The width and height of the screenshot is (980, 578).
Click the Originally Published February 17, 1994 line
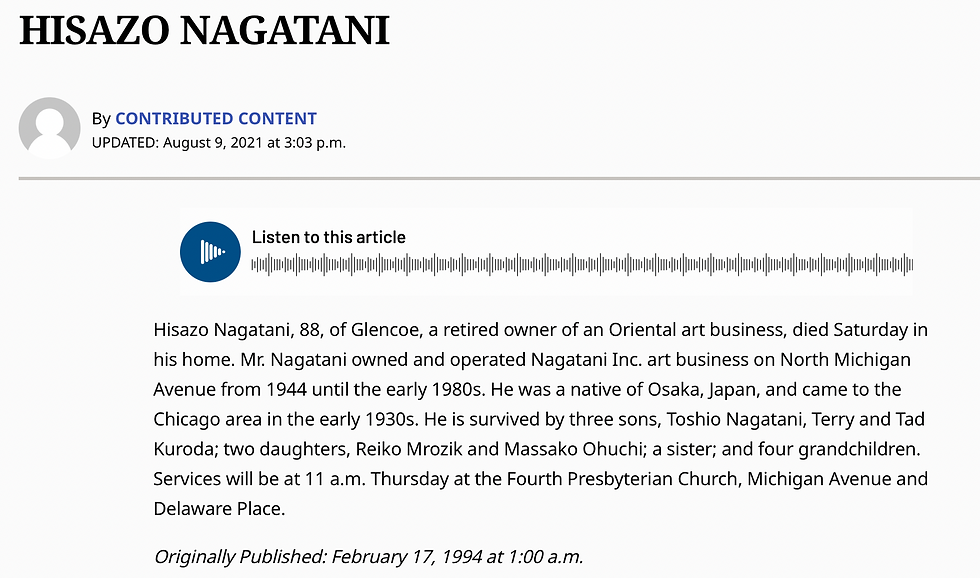368,556
